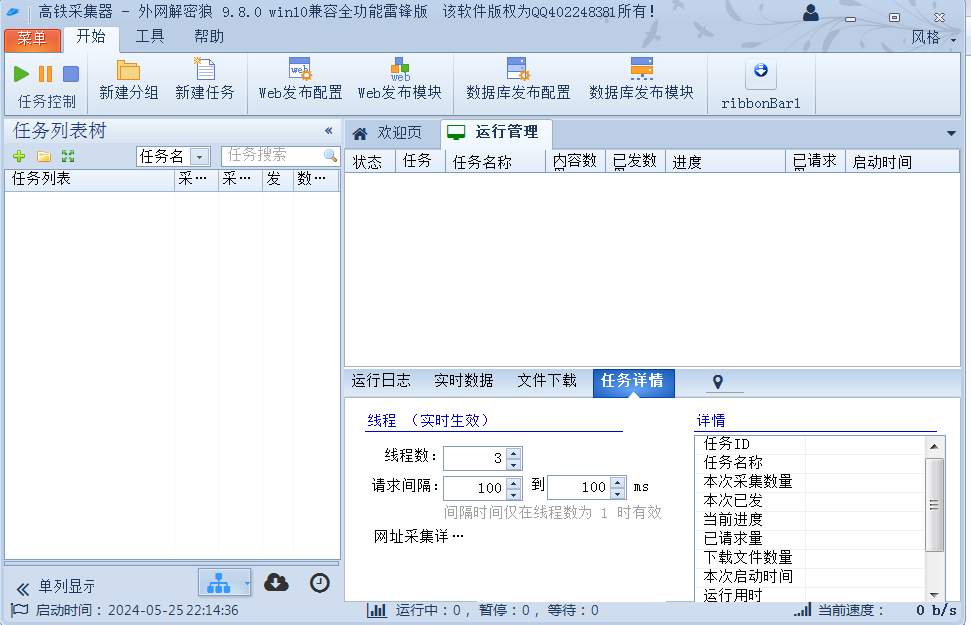The width and height of the screenshot is (971, 625).
Task: Click the clock schedule icon at bottom left
Action: click(320, 583)
